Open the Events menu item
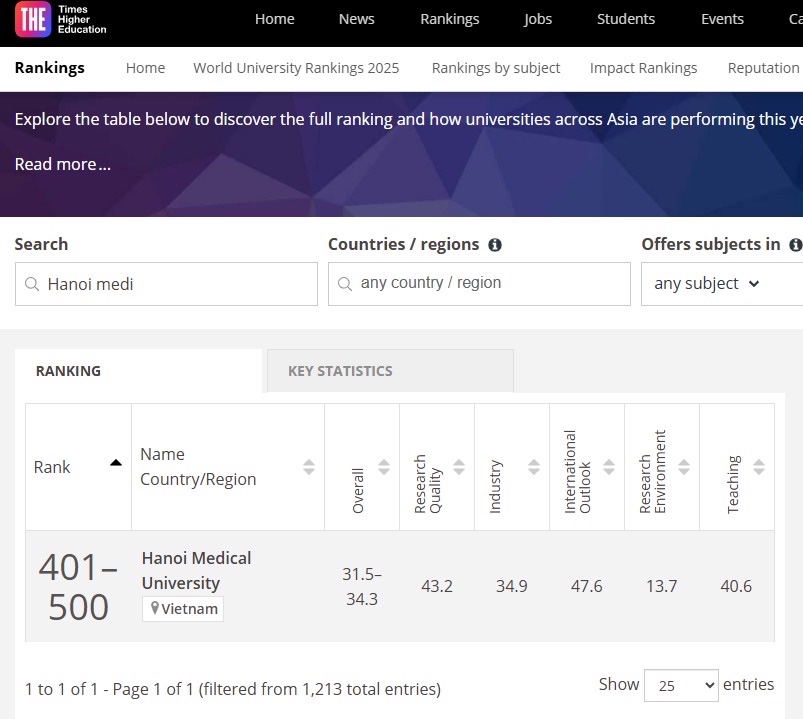The width and height of the screenshot is (803, 719). point(722,19)
